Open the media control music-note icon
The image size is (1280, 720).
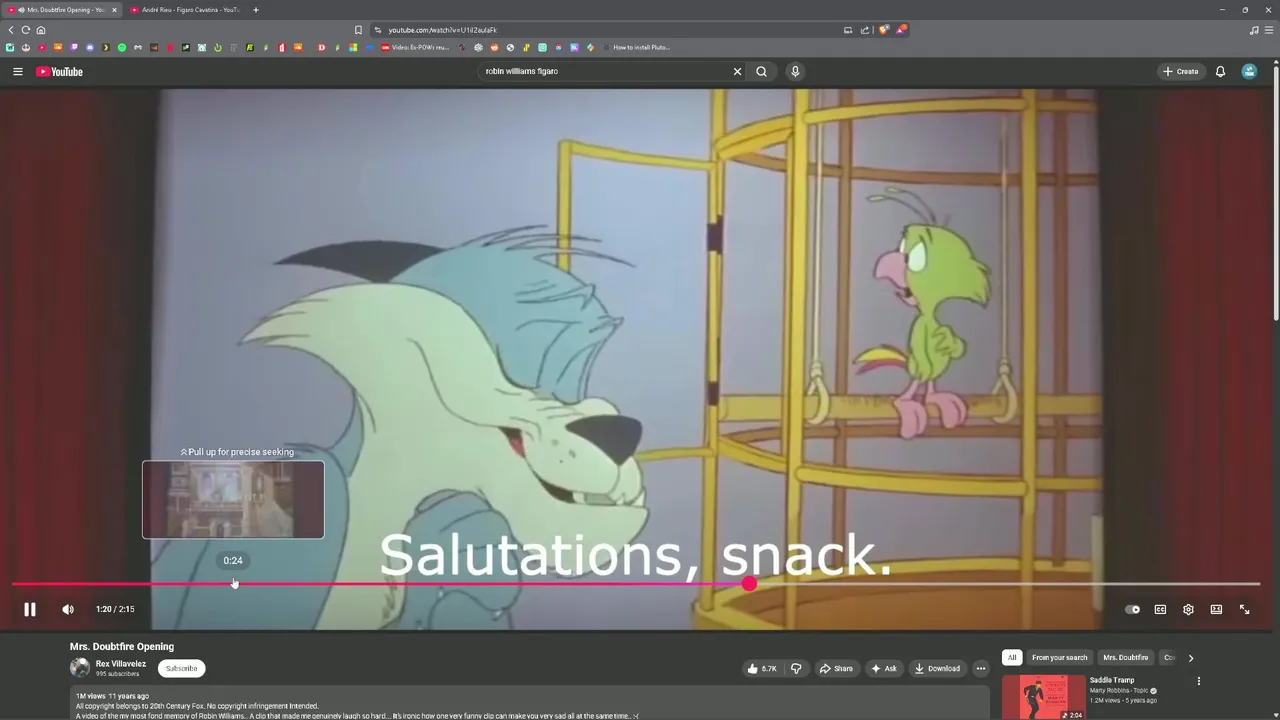click(1254, 30)
